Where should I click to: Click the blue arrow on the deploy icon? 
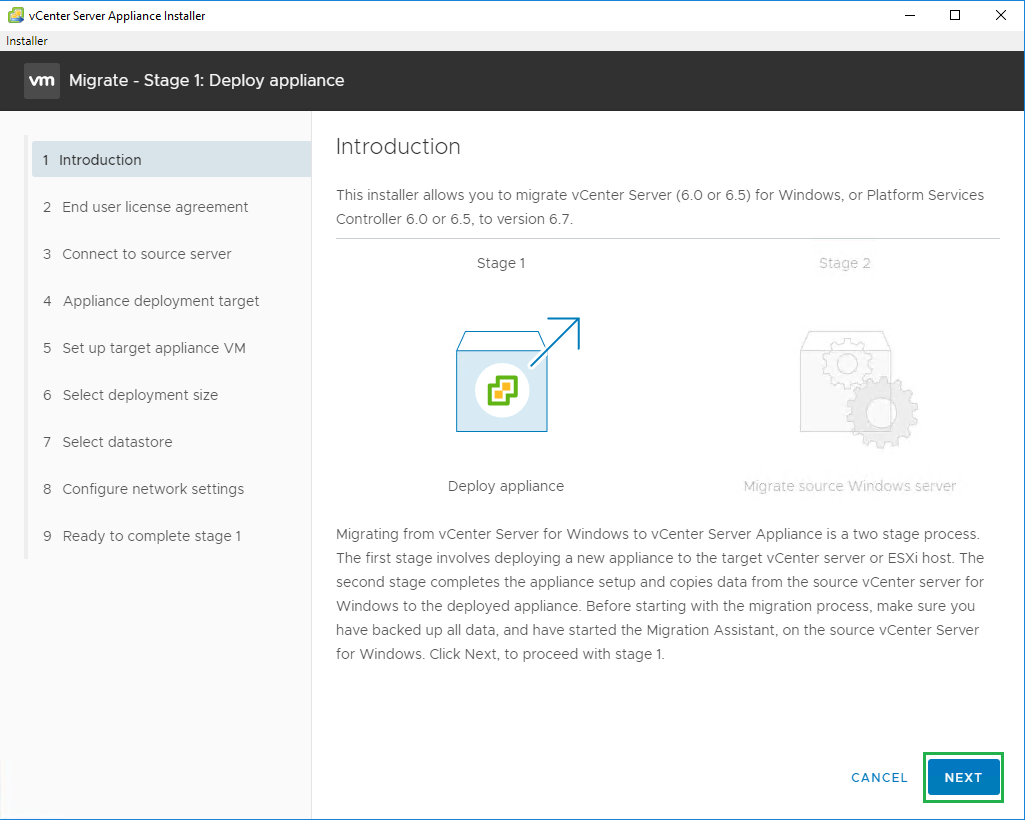pos(556,340)
